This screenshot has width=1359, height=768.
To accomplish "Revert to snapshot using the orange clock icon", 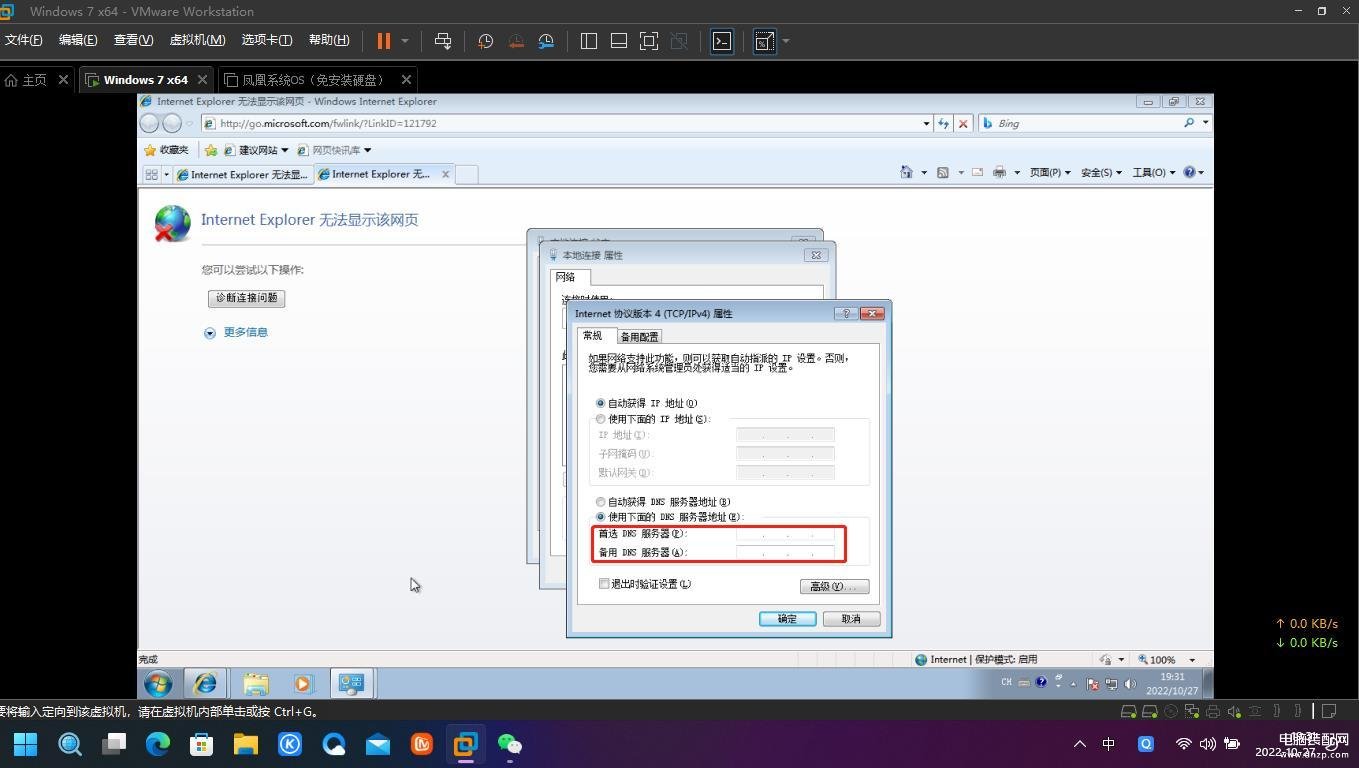I will pos(516,41).
